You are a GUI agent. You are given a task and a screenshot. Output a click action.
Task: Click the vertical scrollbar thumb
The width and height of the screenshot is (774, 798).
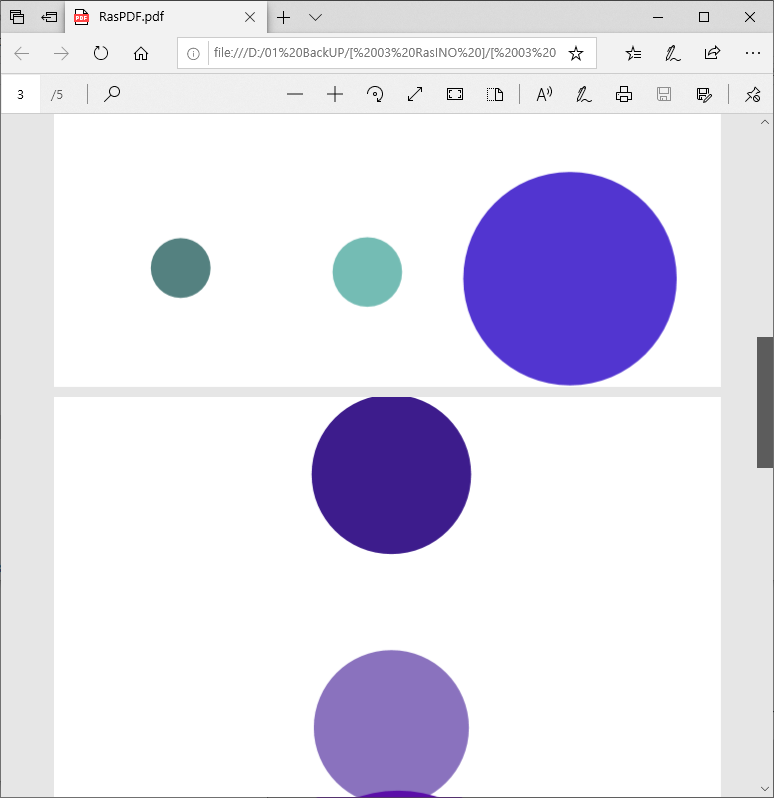click(x=765, y=402)
